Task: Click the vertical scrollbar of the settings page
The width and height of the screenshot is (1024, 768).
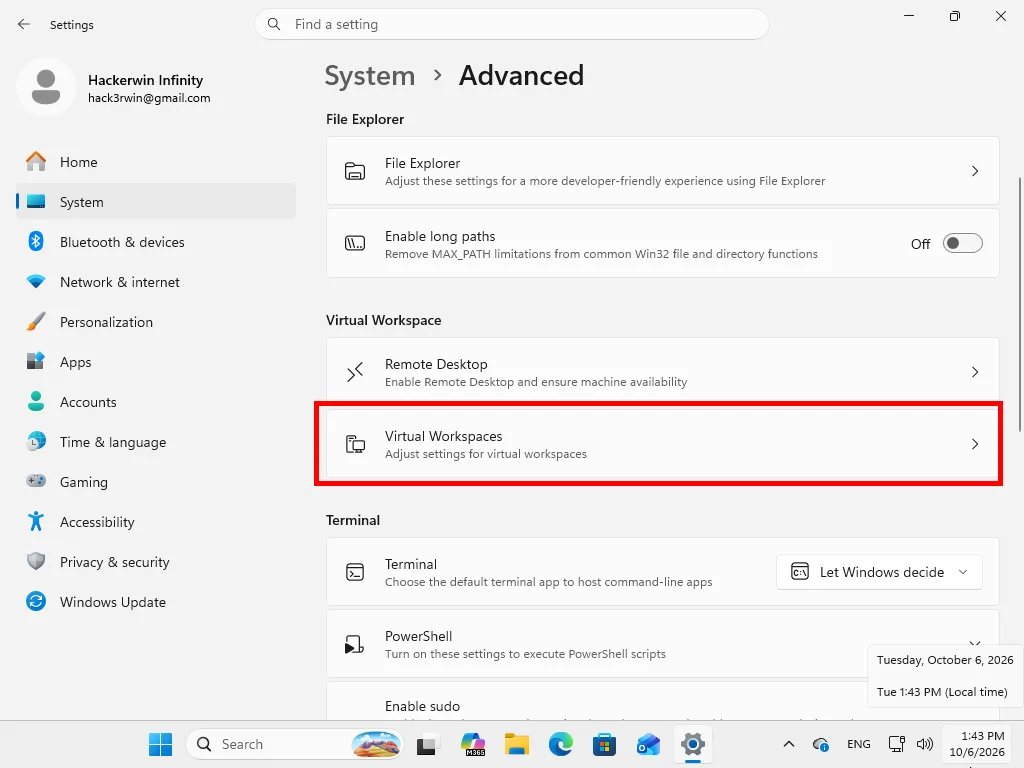Action: [1019, 304]
